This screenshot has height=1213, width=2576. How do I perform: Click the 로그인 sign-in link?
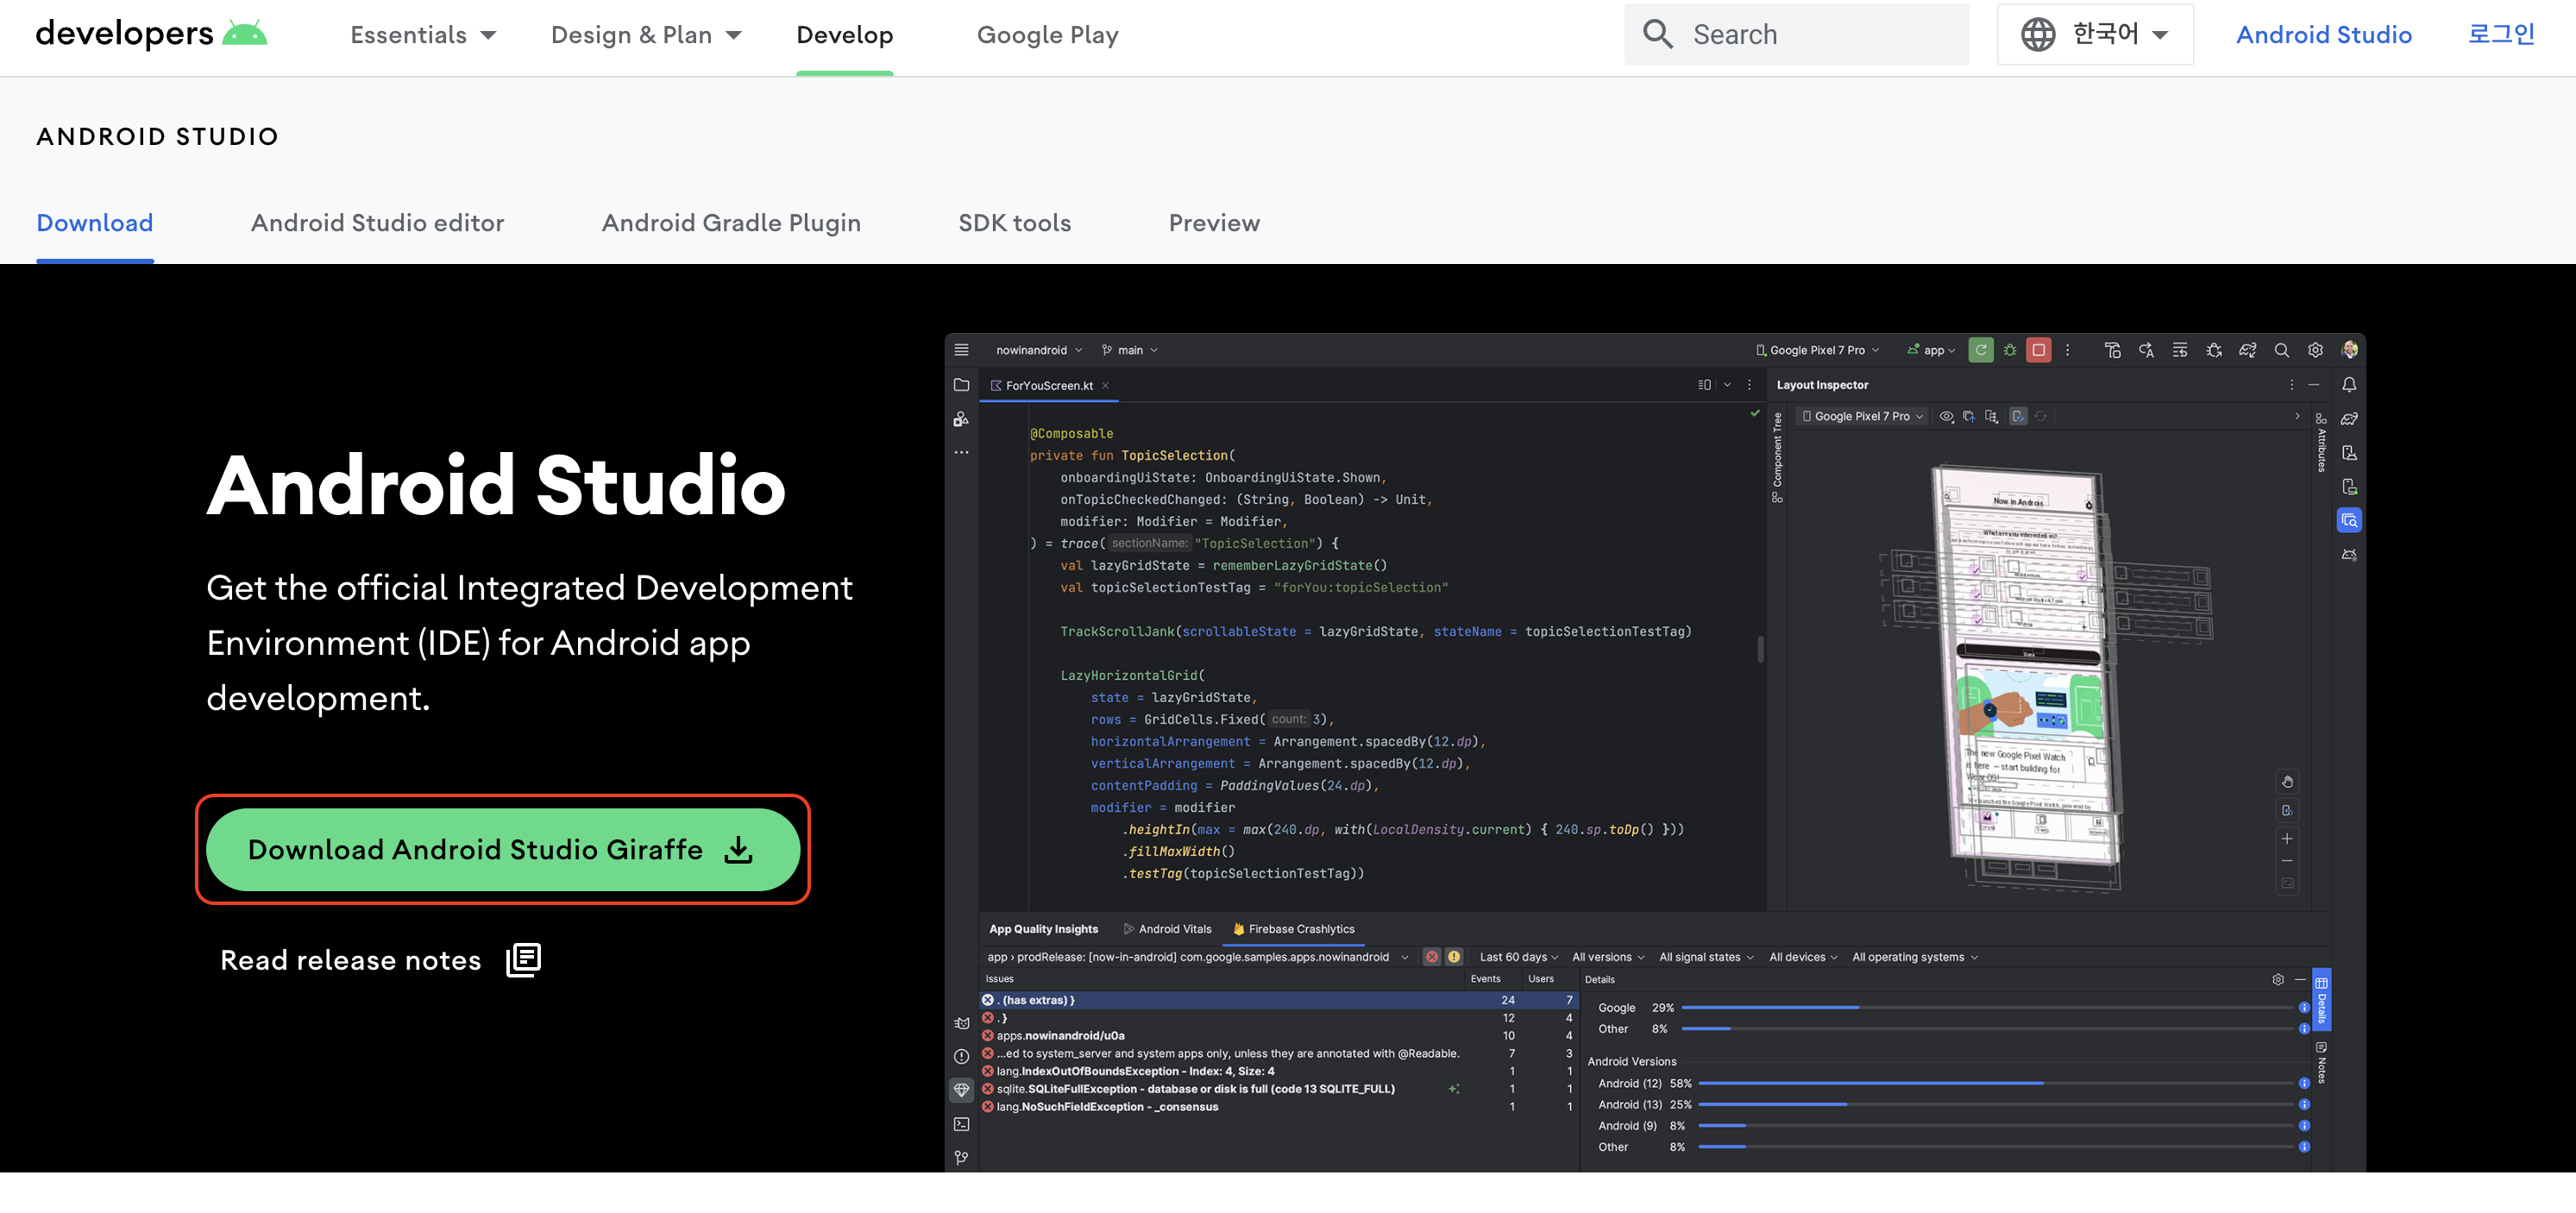pyautogui.click(x=2500, y=34)
